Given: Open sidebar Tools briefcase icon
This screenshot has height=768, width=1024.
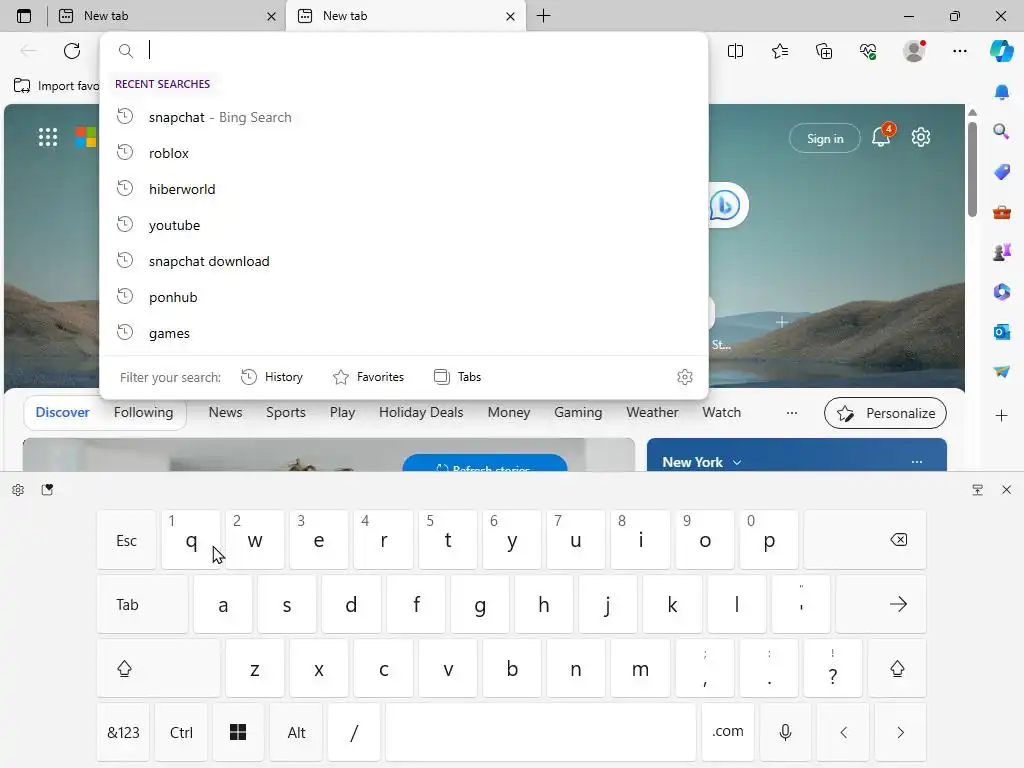Looking at the screenshot, I should tap(1002, 212).
